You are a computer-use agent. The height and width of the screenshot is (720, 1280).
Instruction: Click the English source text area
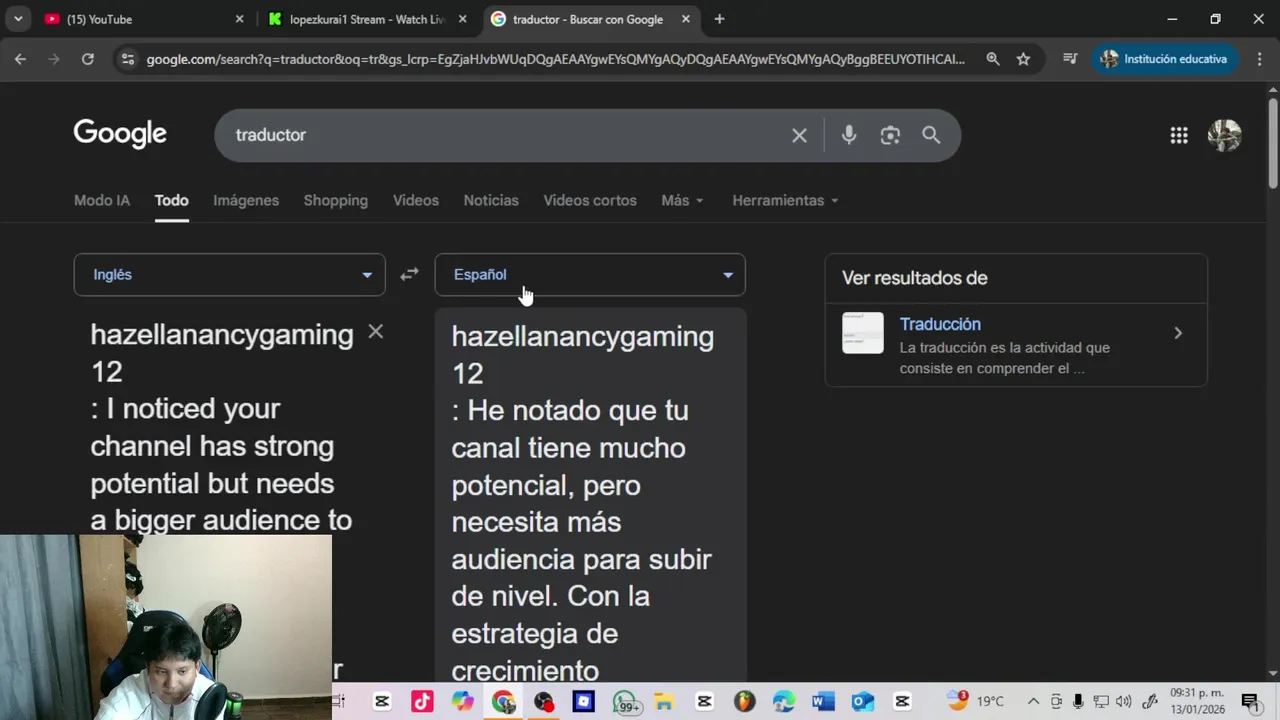tap(222, 427)
